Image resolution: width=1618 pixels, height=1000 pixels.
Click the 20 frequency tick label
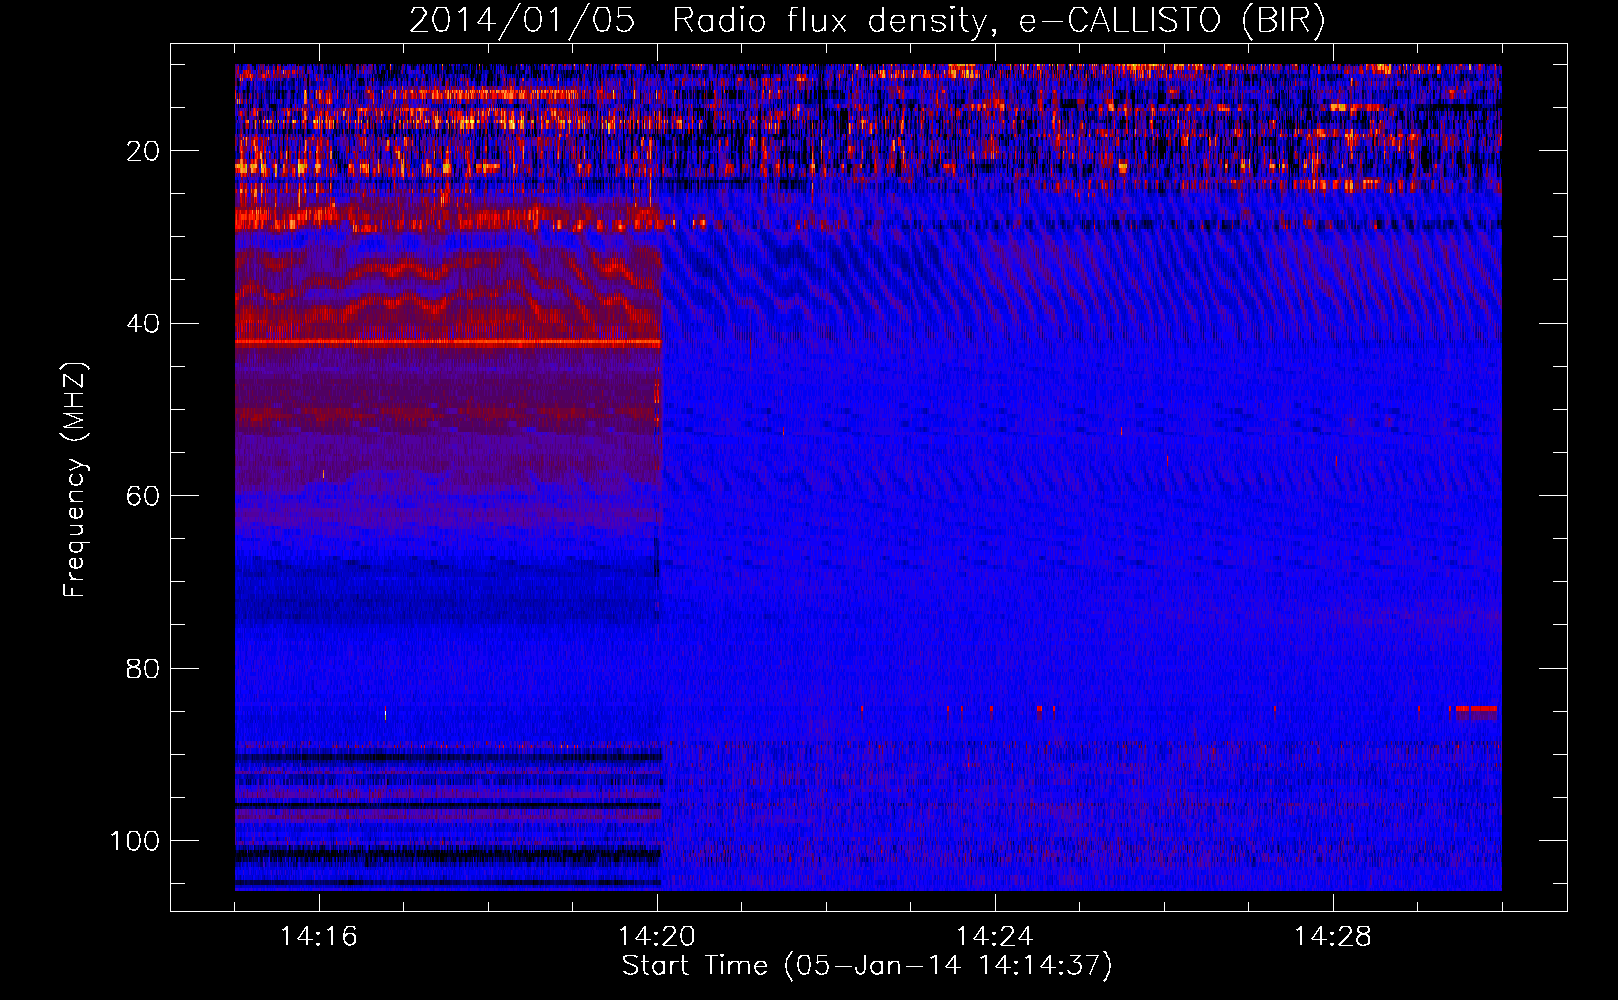point(143,151)
